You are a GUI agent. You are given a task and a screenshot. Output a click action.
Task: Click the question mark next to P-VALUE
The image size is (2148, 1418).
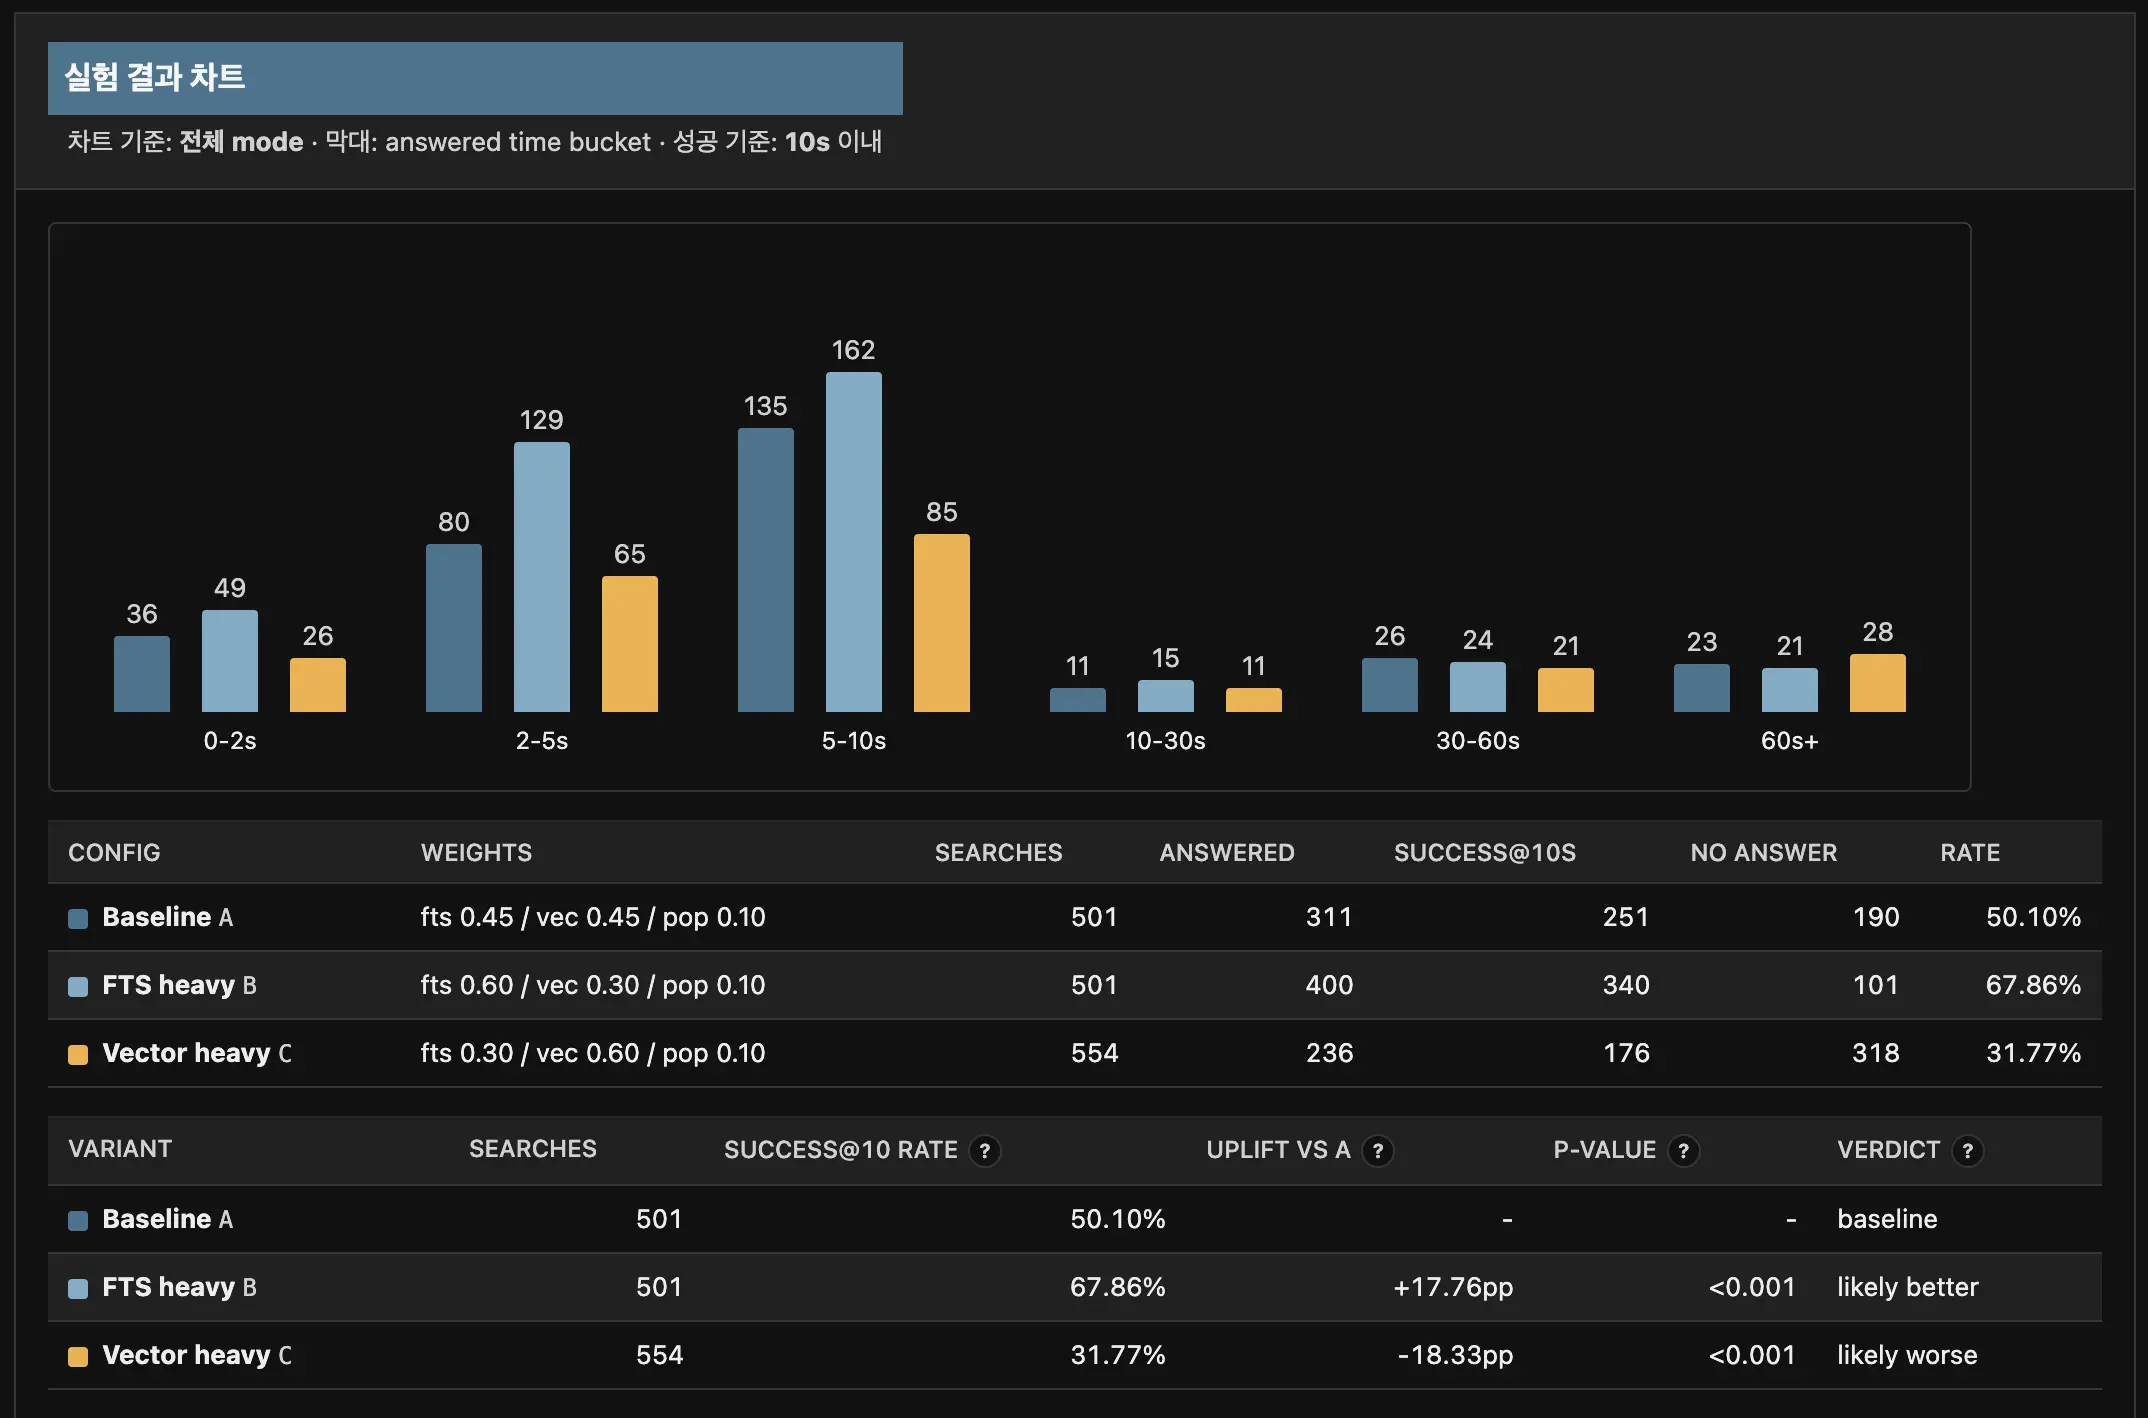1684,1151
